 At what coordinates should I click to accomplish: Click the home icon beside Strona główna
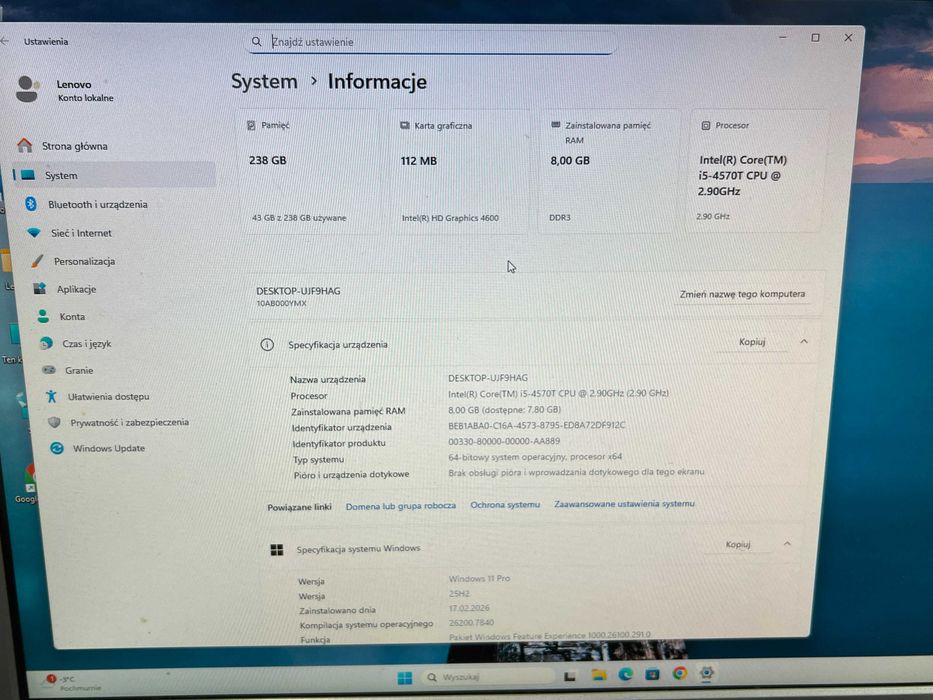coord(25,145)
